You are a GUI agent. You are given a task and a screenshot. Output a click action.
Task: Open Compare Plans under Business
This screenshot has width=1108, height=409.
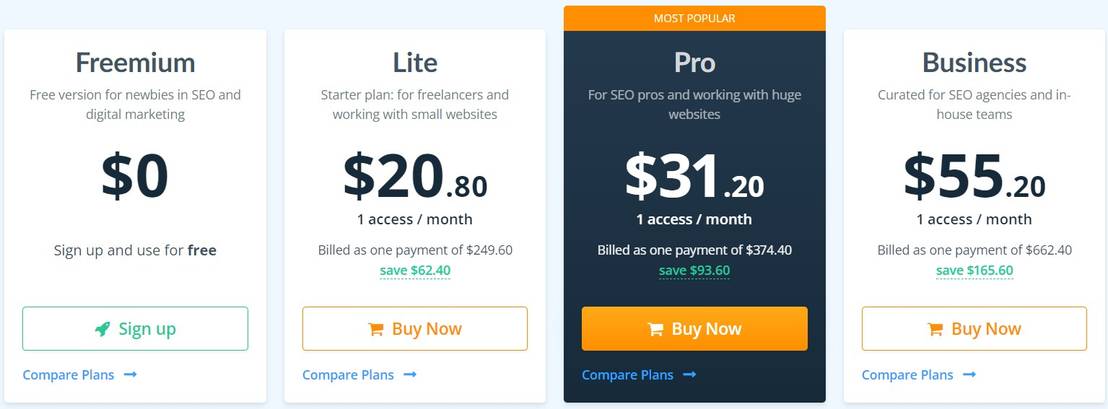pyautogui.click(x=908, y=375)
